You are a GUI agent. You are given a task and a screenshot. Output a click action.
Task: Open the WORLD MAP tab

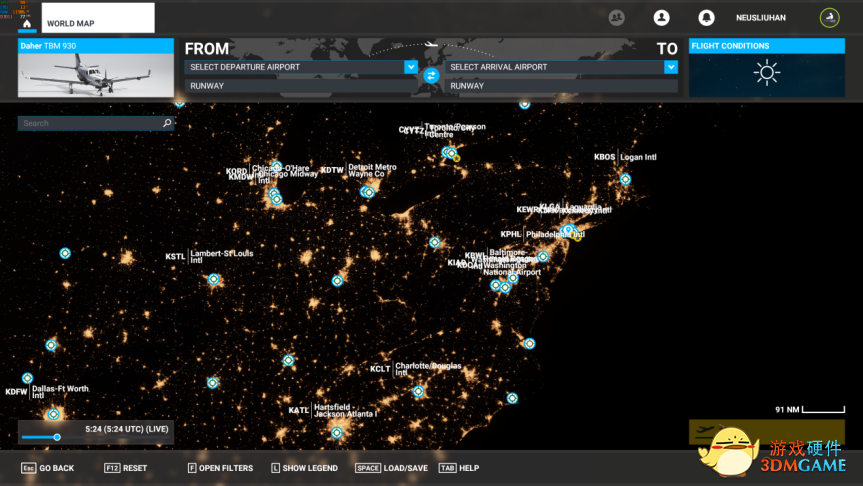(98, 18)
